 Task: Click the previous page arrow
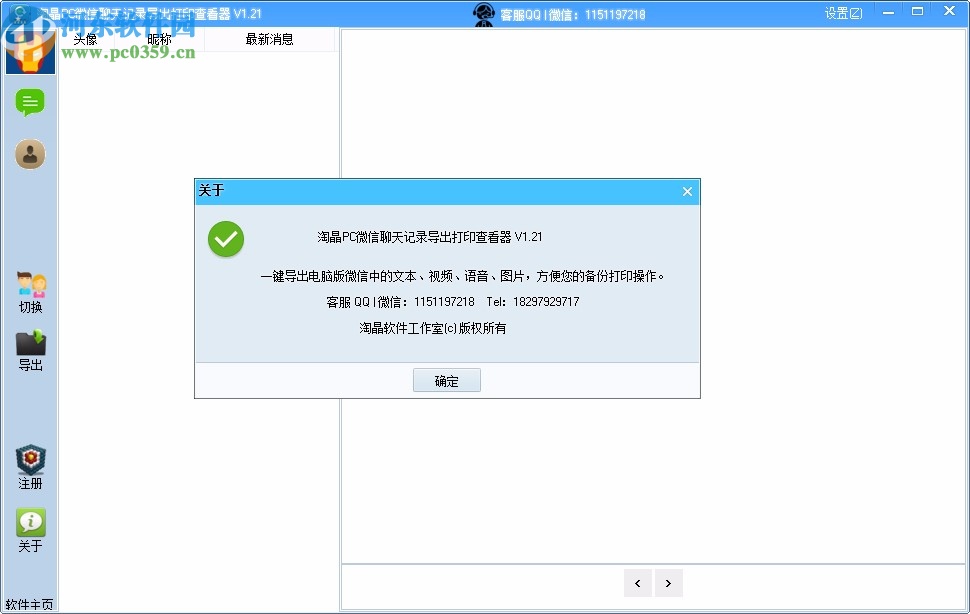(x=638, y=583)
